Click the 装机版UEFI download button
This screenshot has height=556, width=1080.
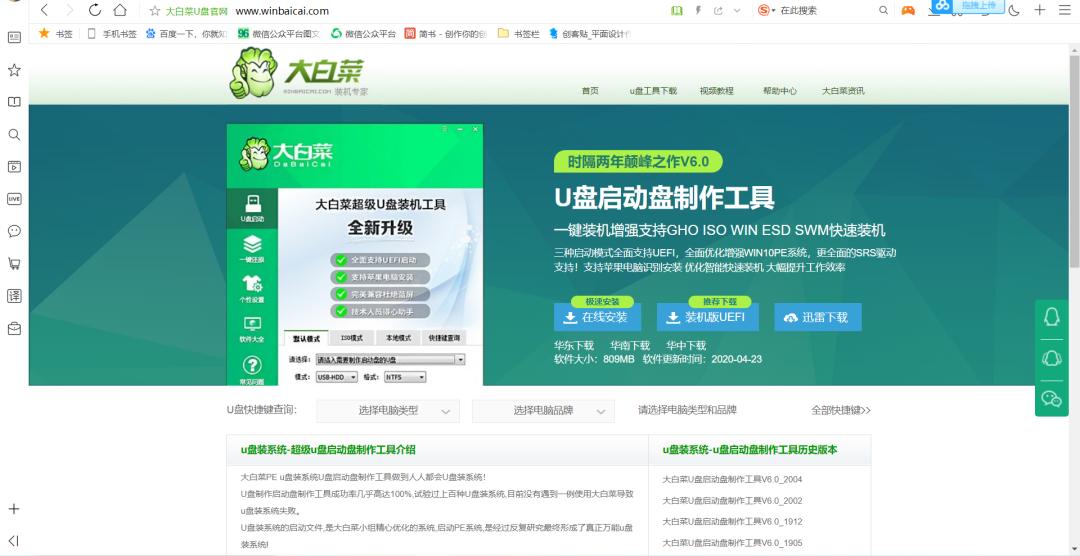(707, 317)
